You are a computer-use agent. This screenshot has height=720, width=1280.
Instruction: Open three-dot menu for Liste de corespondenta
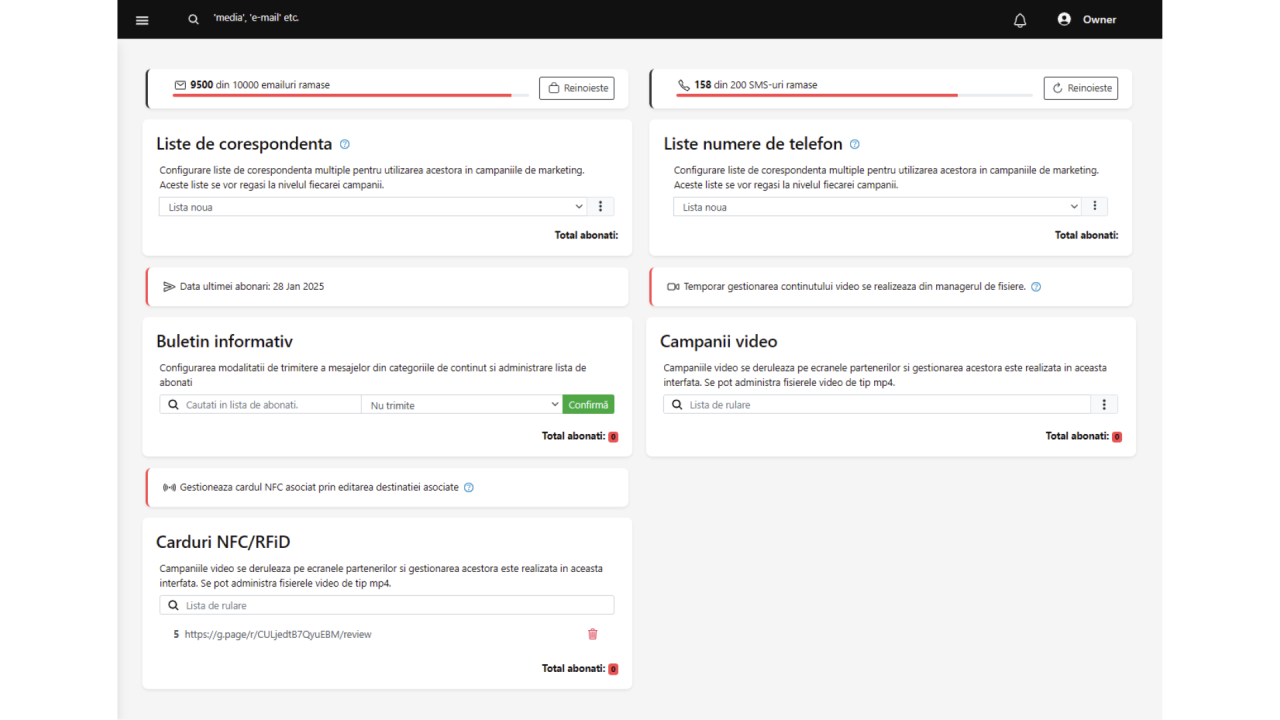point(601,207)
